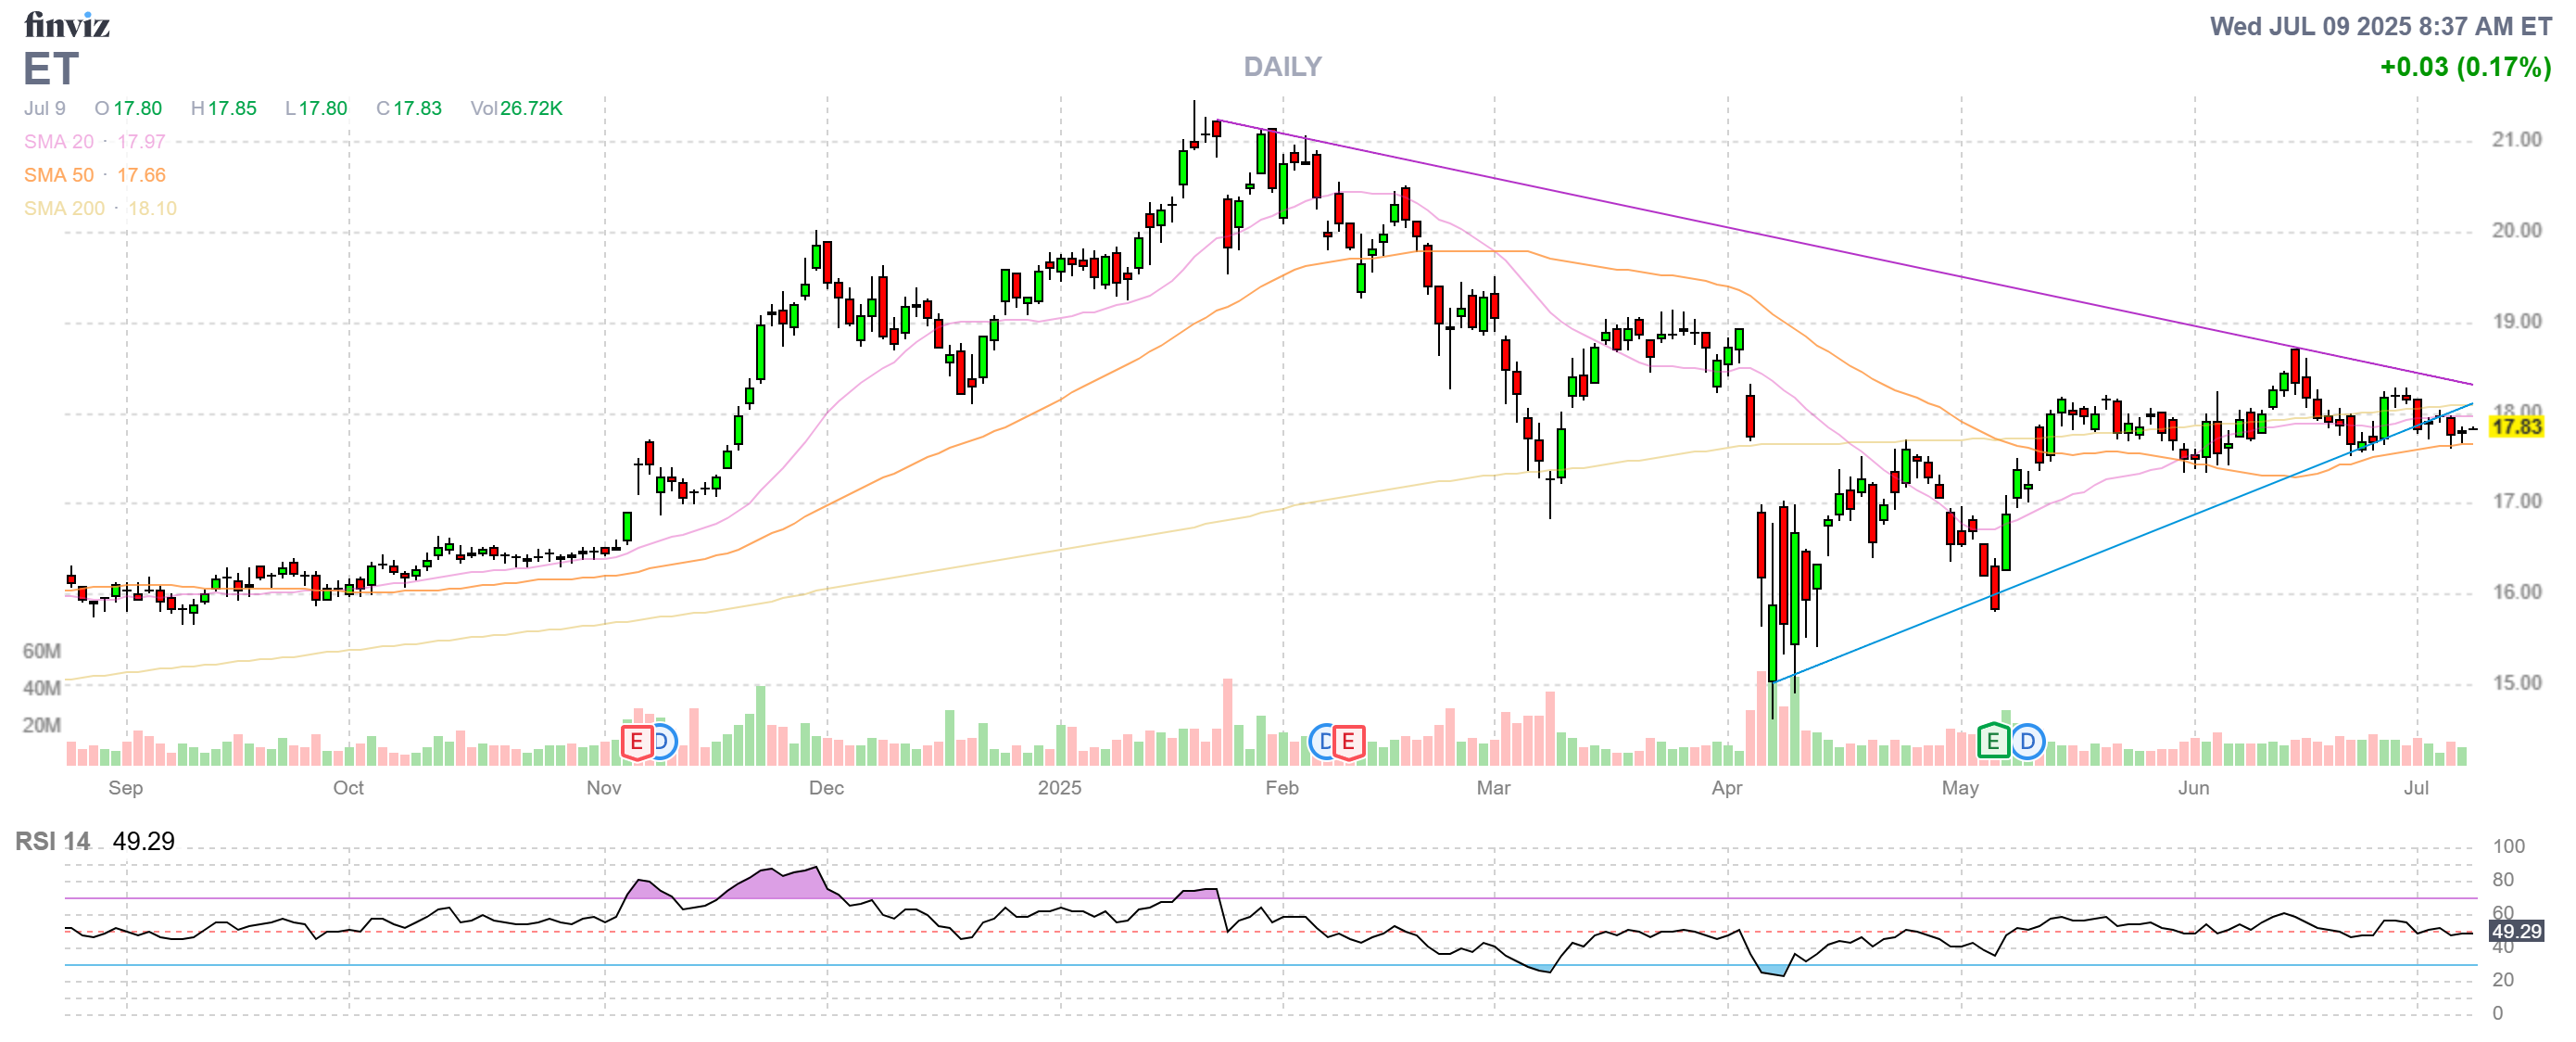Click the 49.29 RSI value tag
The image size is (2576, 1042).
pos(2515,931)
